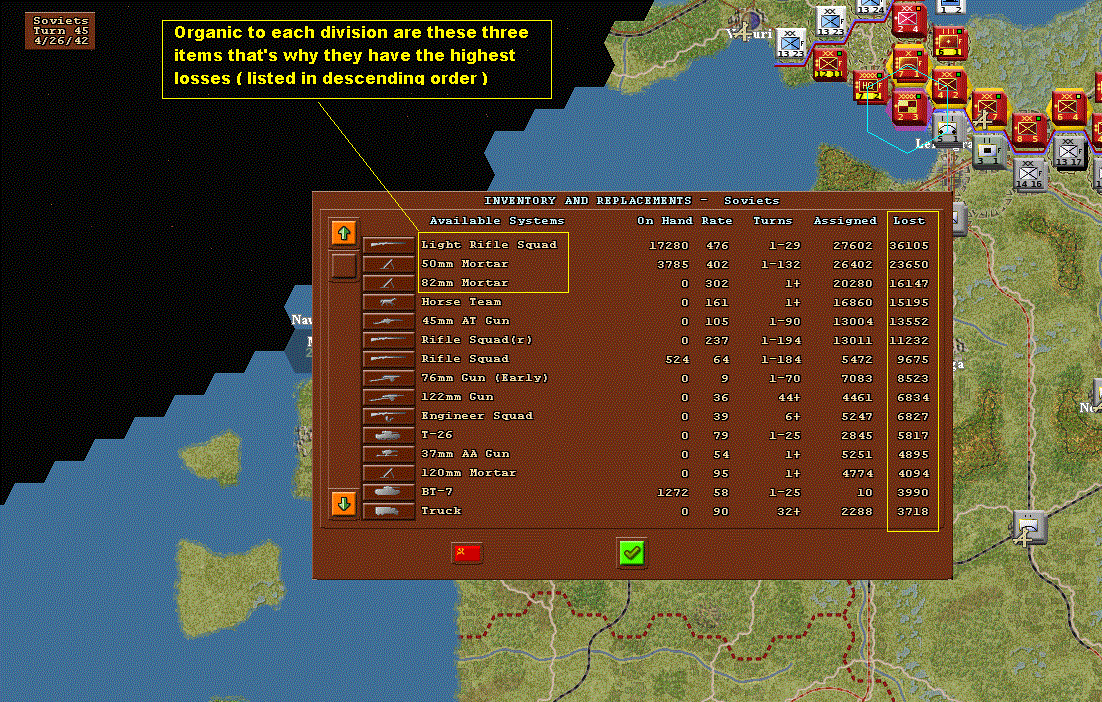
Task: Select the 50mm Mortar icon
Action: click(x=388, y=264)
